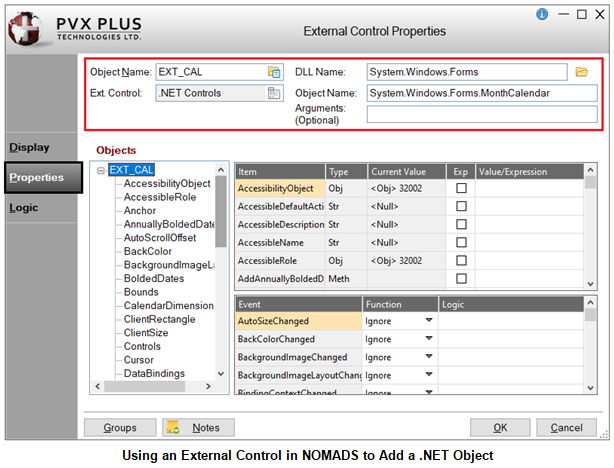
Task: Collapse the EXT_CAL tree node
Action: click(x=101, y=170)
